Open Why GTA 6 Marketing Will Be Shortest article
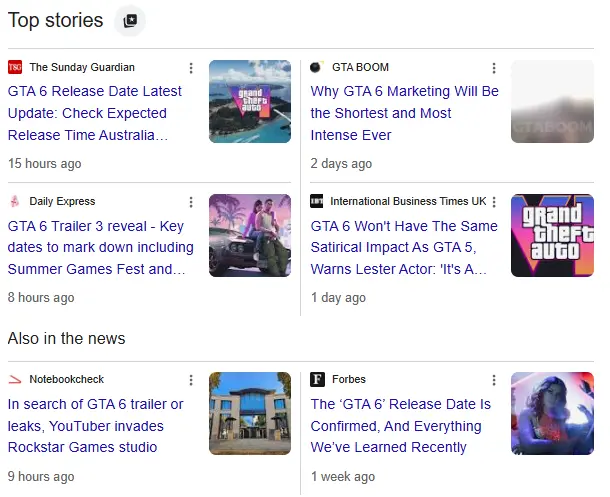Viewport: 610px width, 497px height. tap(405, 113)
